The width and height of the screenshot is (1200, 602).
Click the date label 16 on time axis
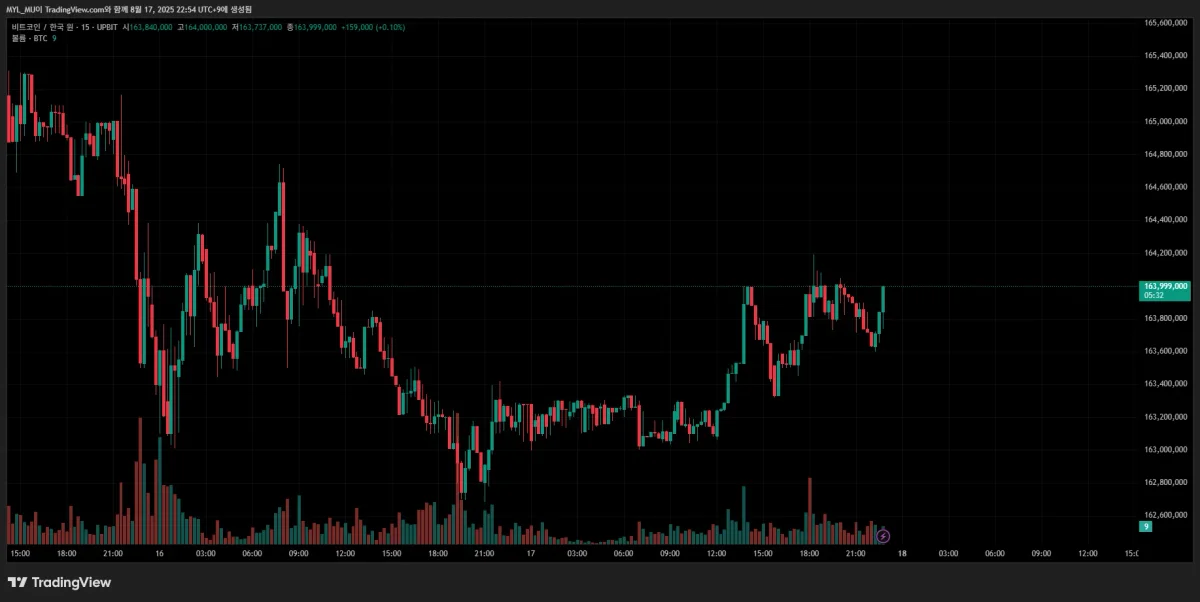159,553
